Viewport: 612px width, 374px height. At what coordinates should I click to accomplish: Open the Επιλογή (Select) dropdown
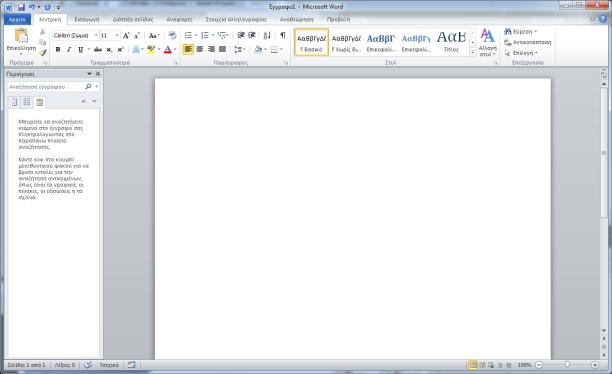522,53
